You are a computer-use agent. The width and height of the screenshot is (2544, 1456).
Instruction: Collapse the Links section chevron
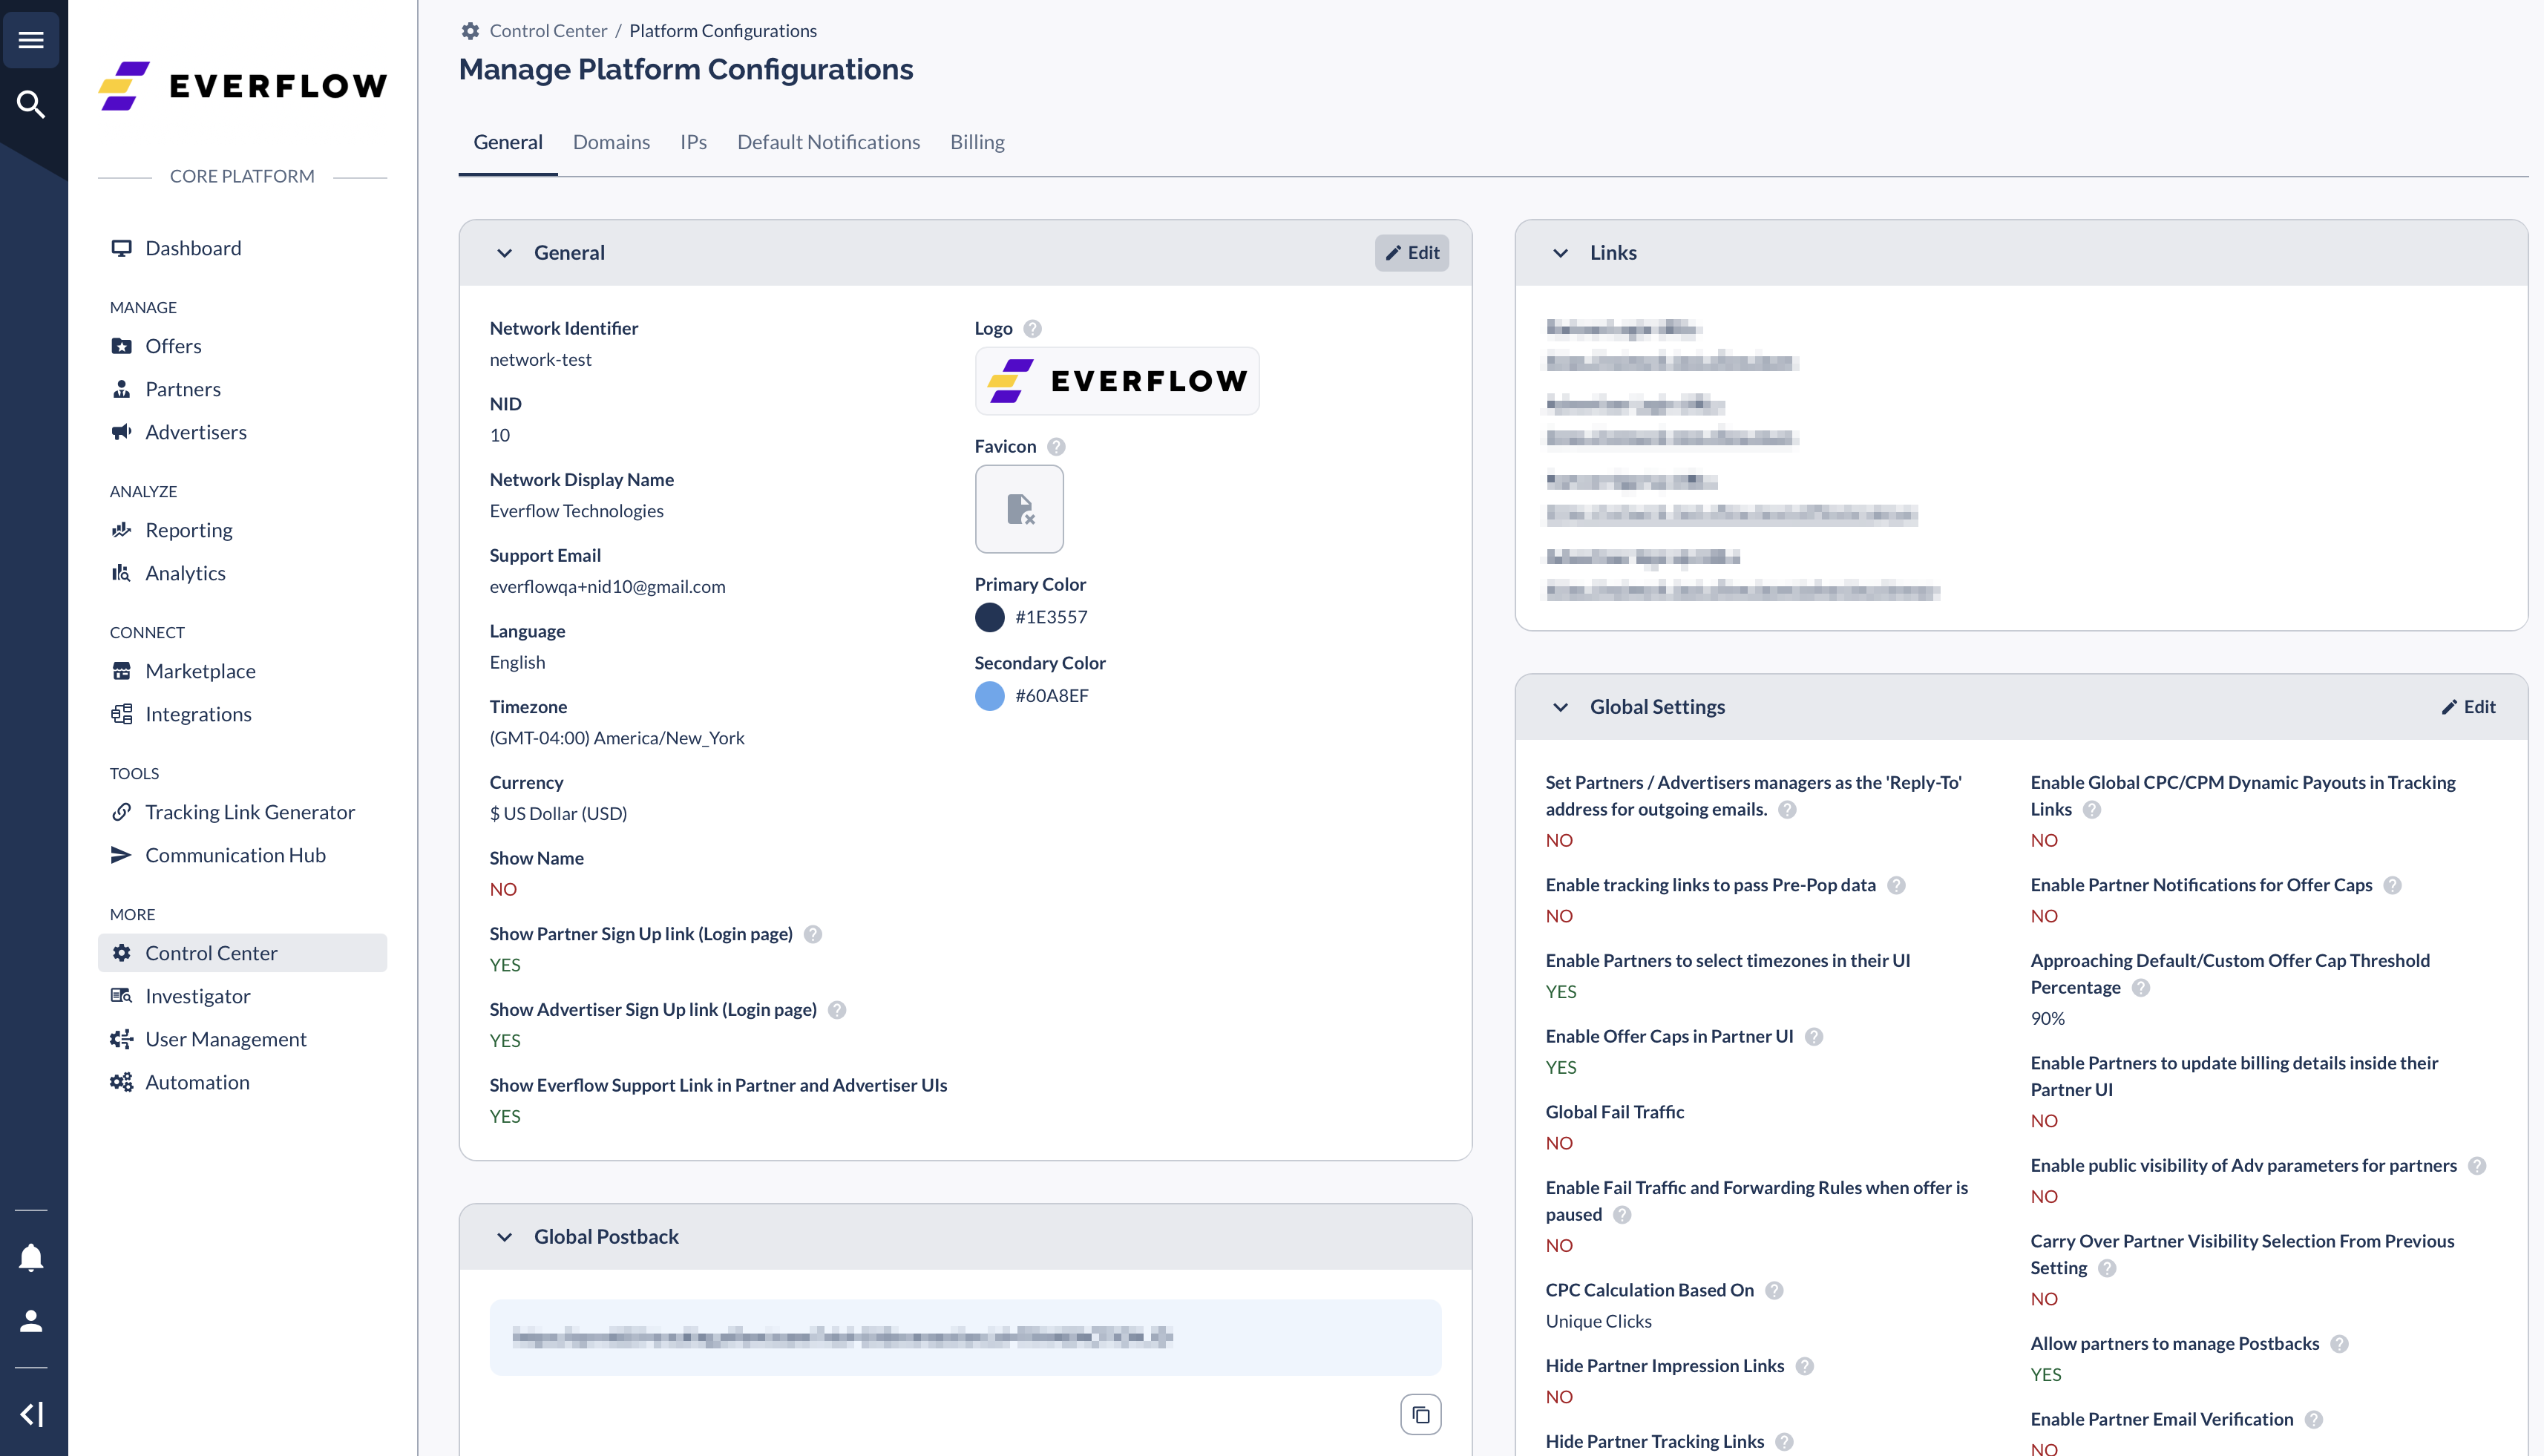(x=1560, y=253)
